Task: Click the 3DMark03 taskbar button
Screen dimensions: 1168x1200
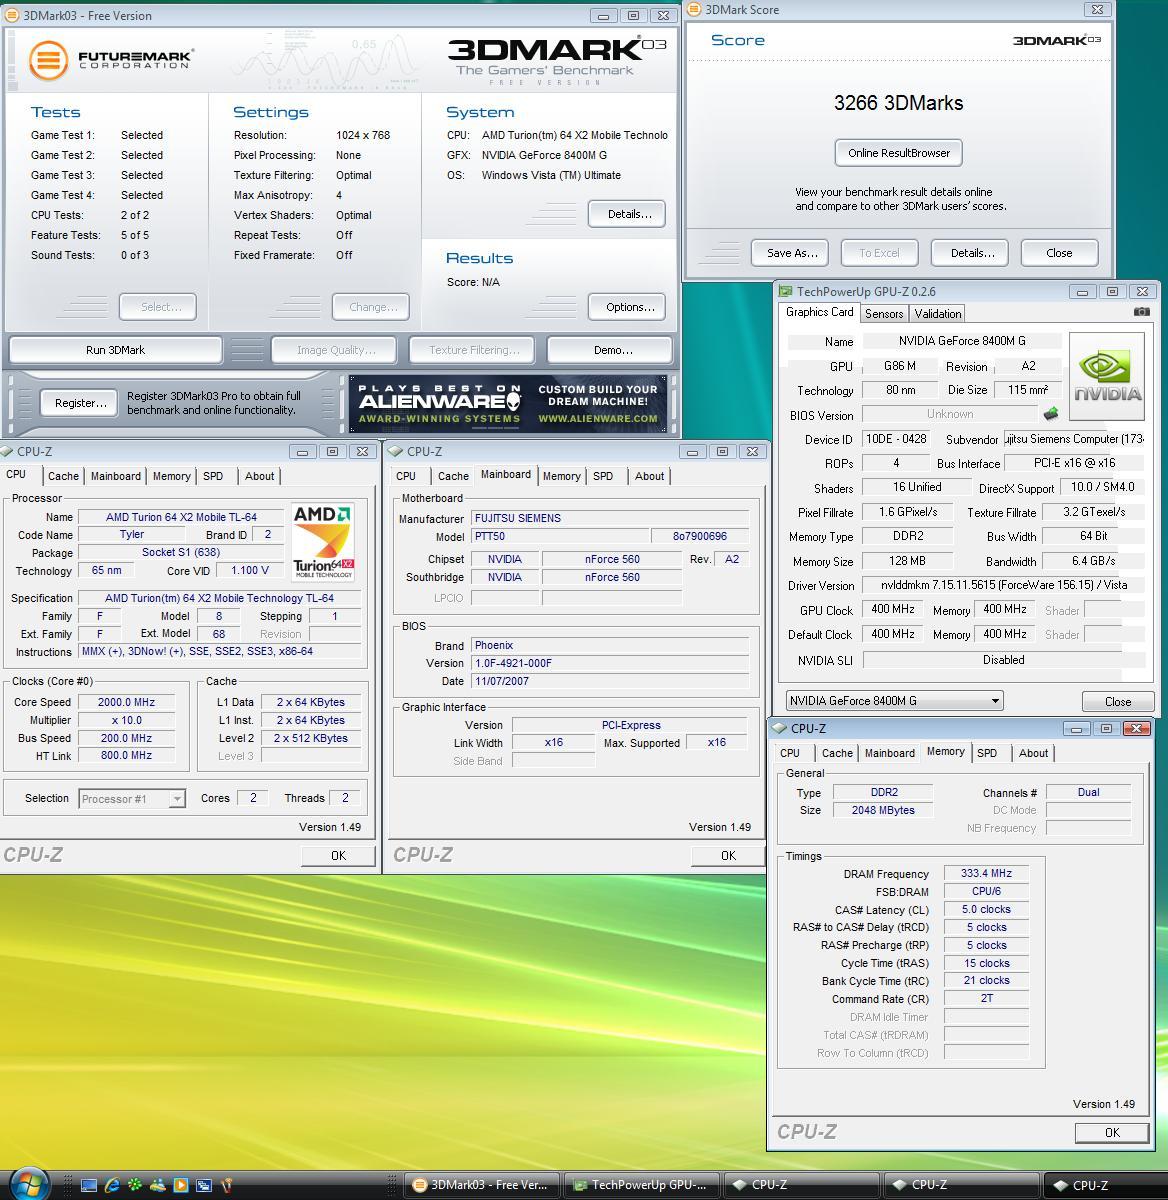Action: click(x=482, y=1185)
